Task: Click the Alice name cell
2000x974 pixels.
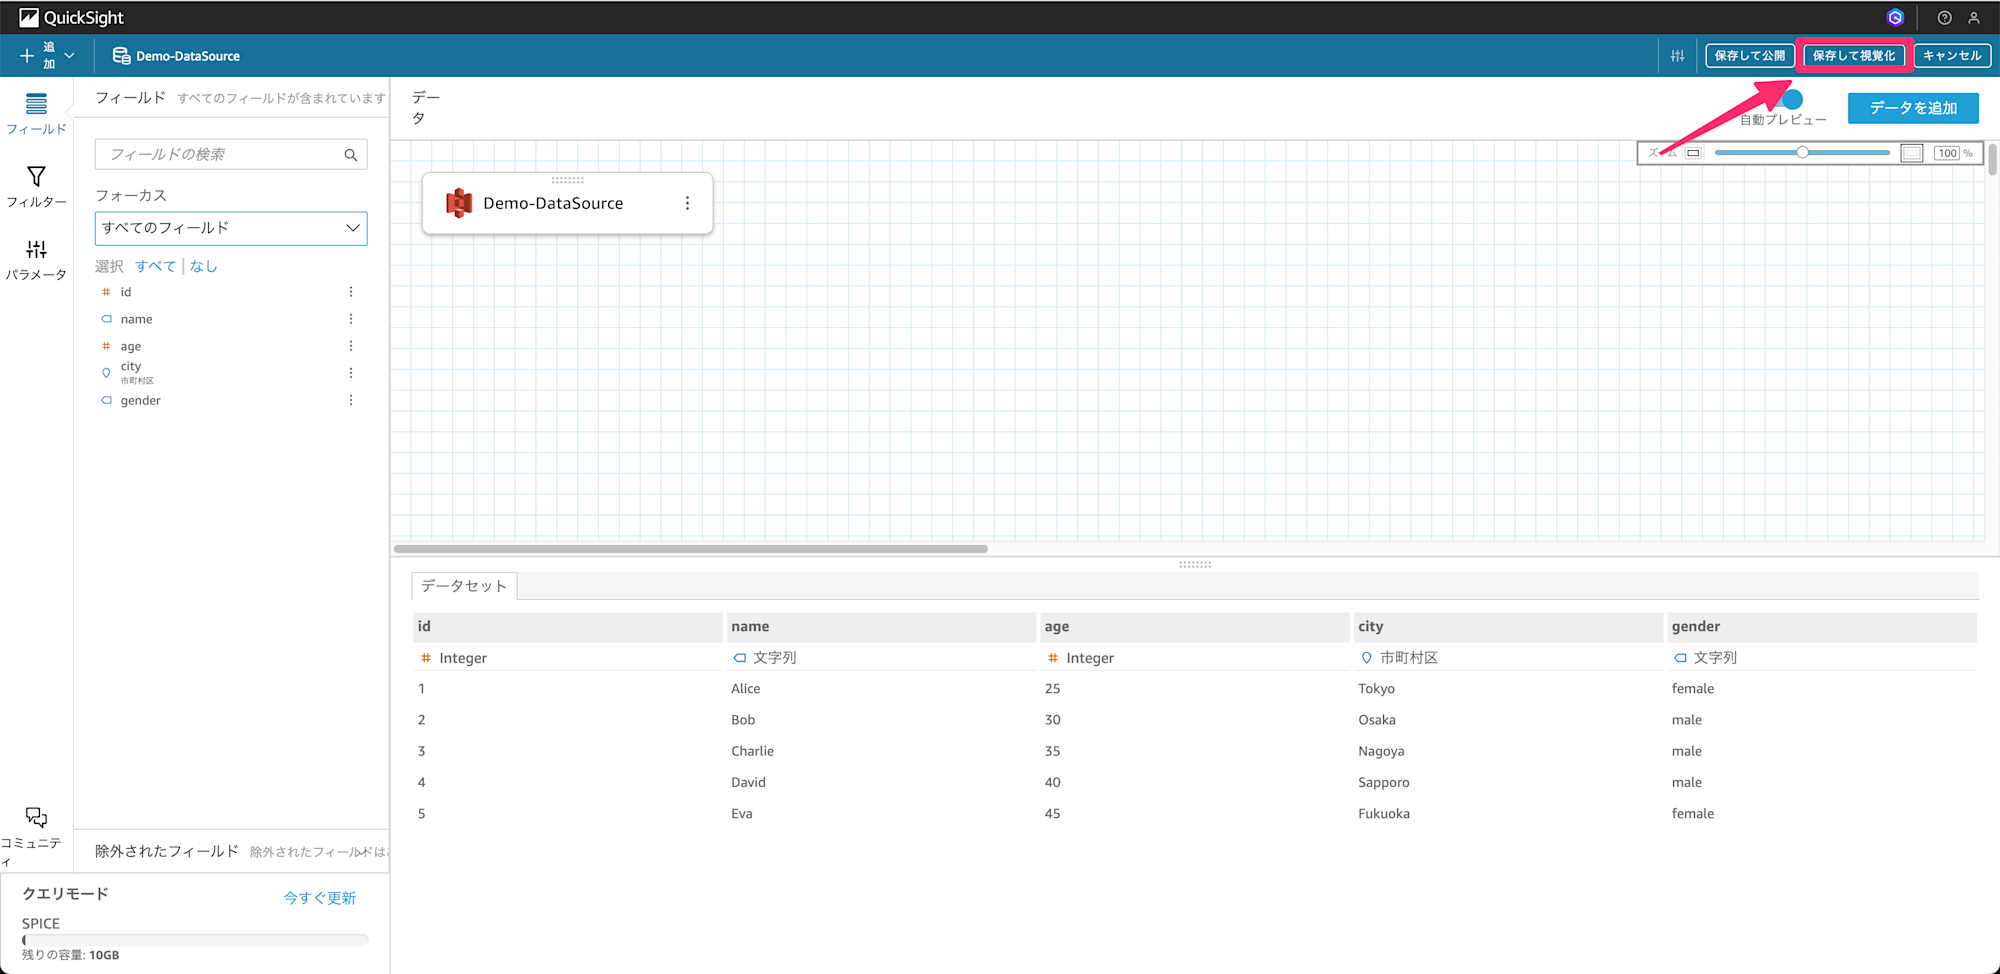Action: pyautogui.click(x=746, y=689)
